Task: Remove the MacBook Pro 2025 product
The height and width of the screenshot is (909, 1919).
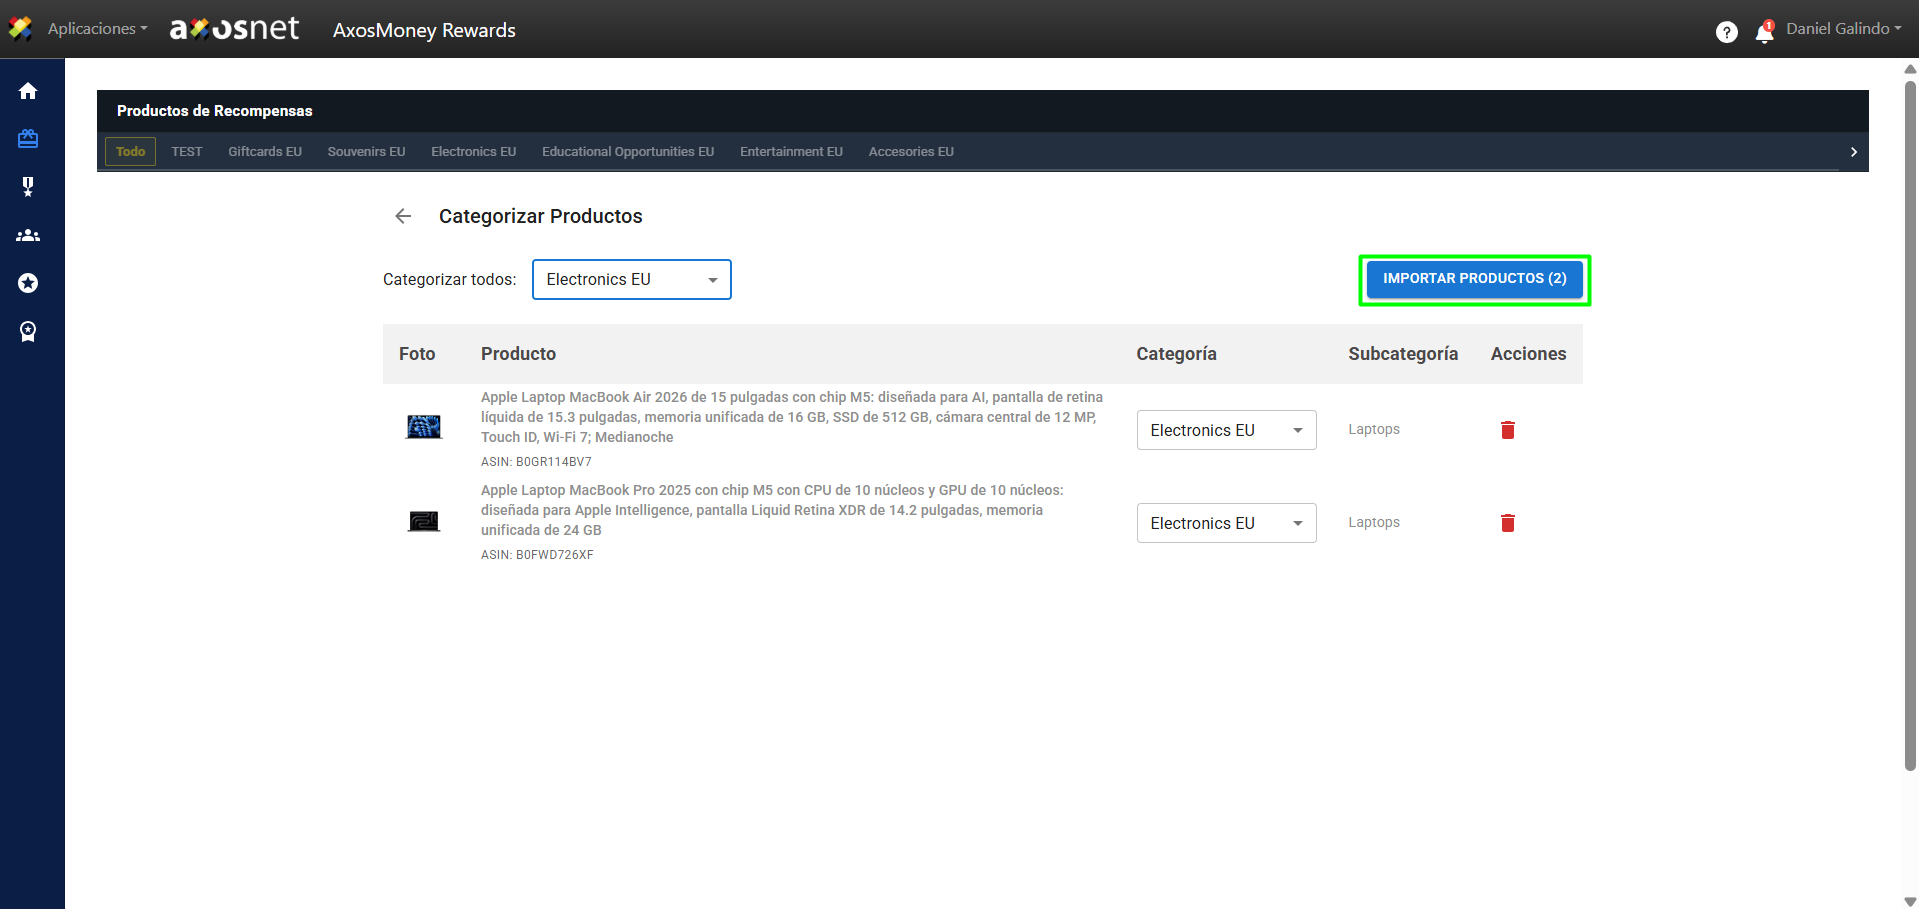Action: [1507, 523]
